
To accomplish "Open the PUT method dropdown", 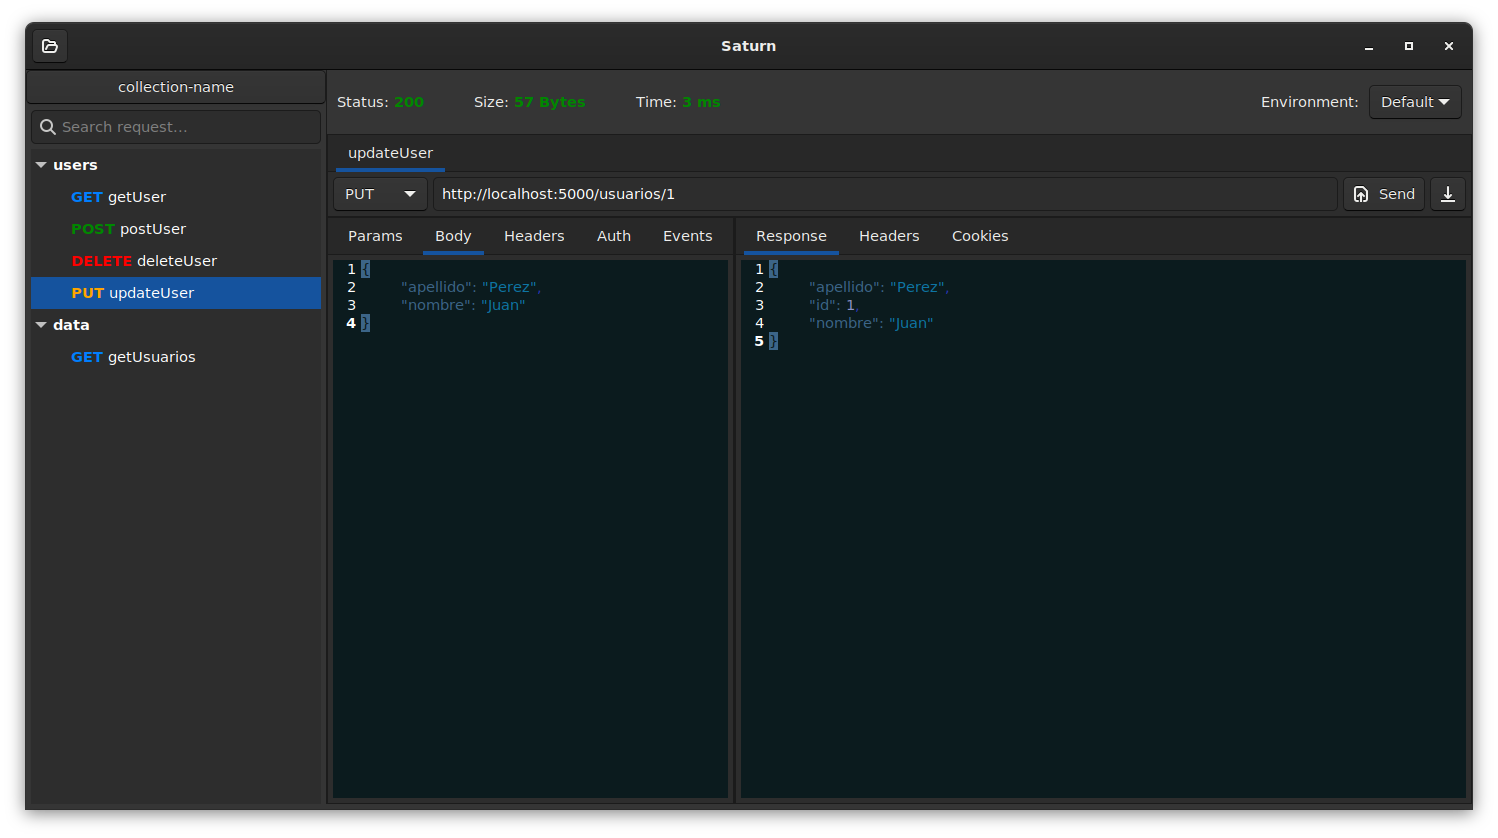I will (x=380, y=194).
